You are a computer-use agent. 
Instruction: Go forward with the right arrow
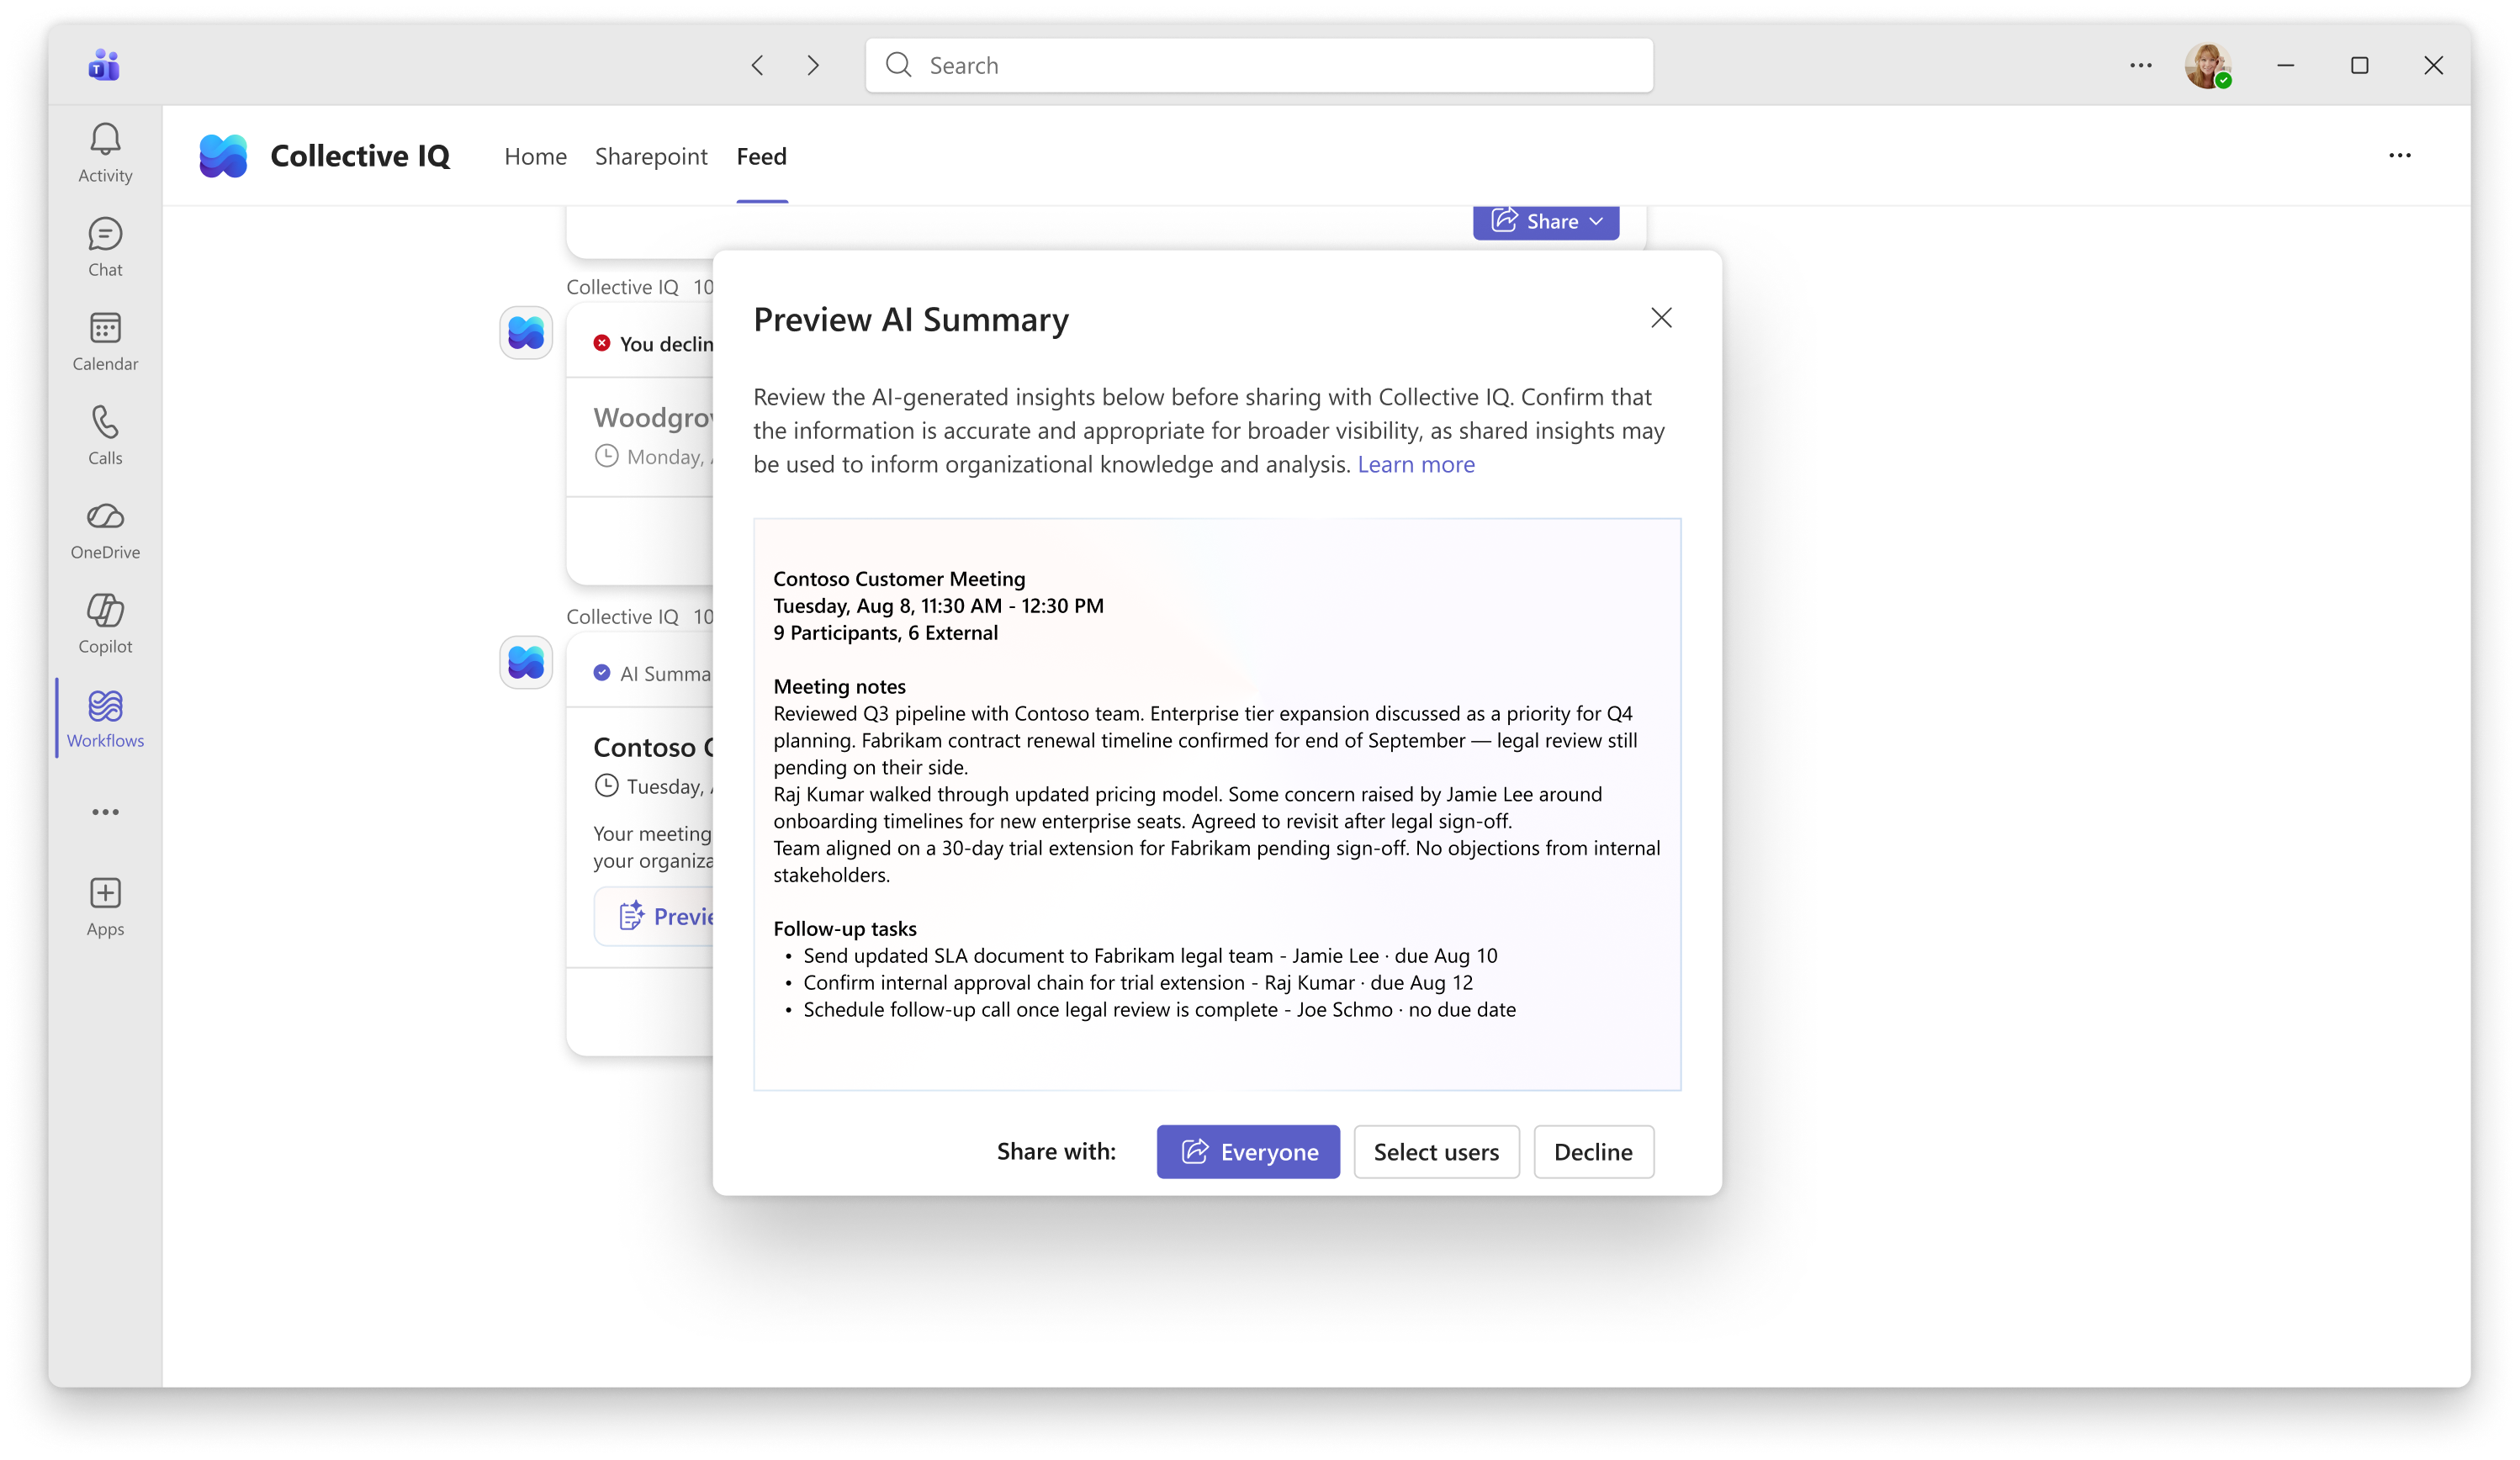click(x=813, y=65)
